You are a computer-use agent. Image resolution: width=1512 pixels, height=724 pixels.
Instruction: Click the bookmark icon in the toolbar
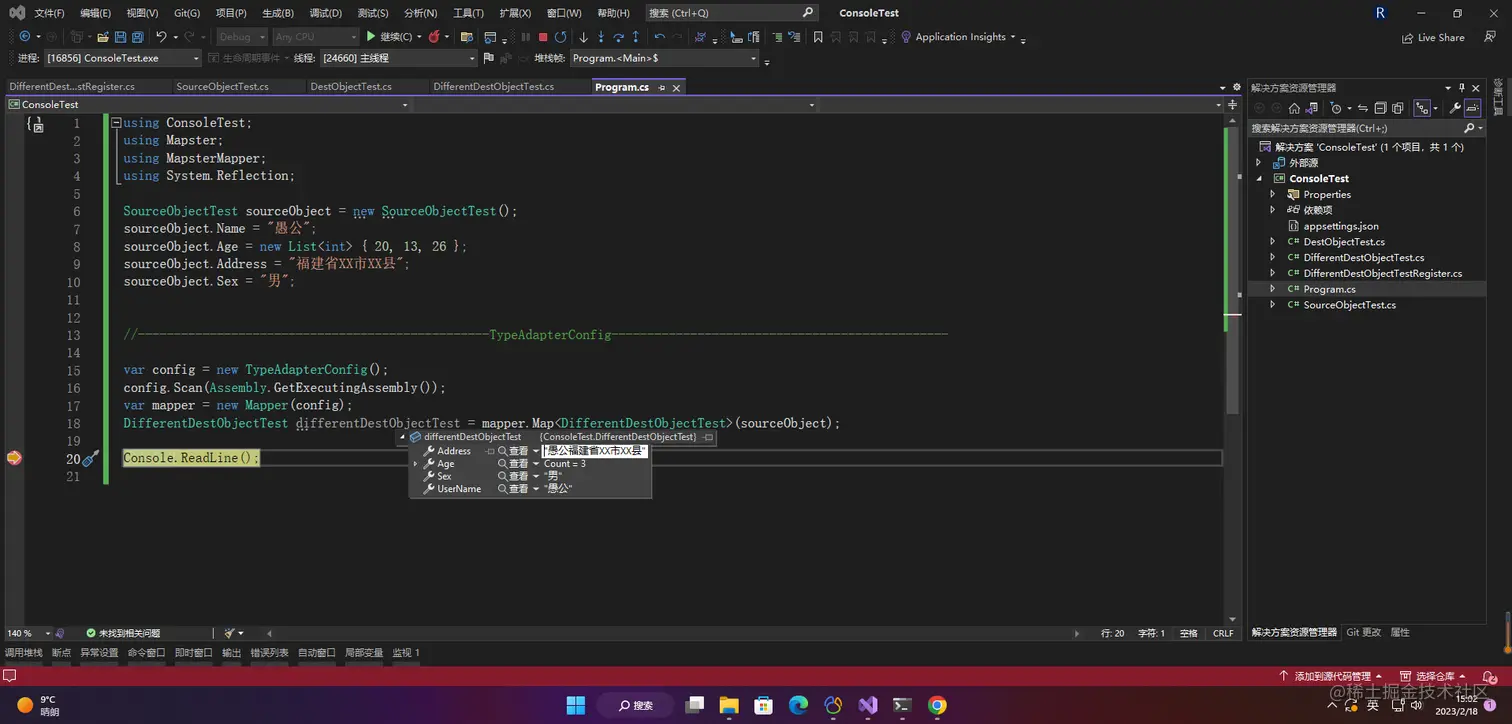(818, 37)
